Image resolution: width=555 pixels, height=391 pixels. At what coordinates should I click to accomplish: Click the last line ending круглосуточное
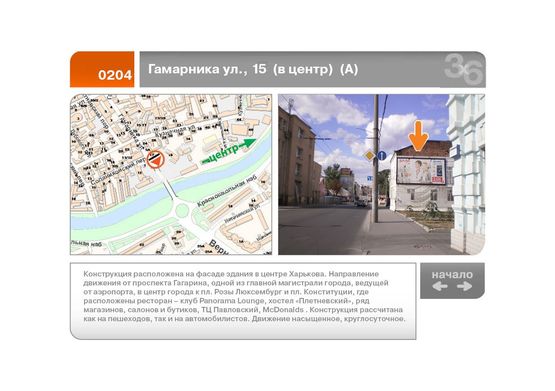point(244,318)
